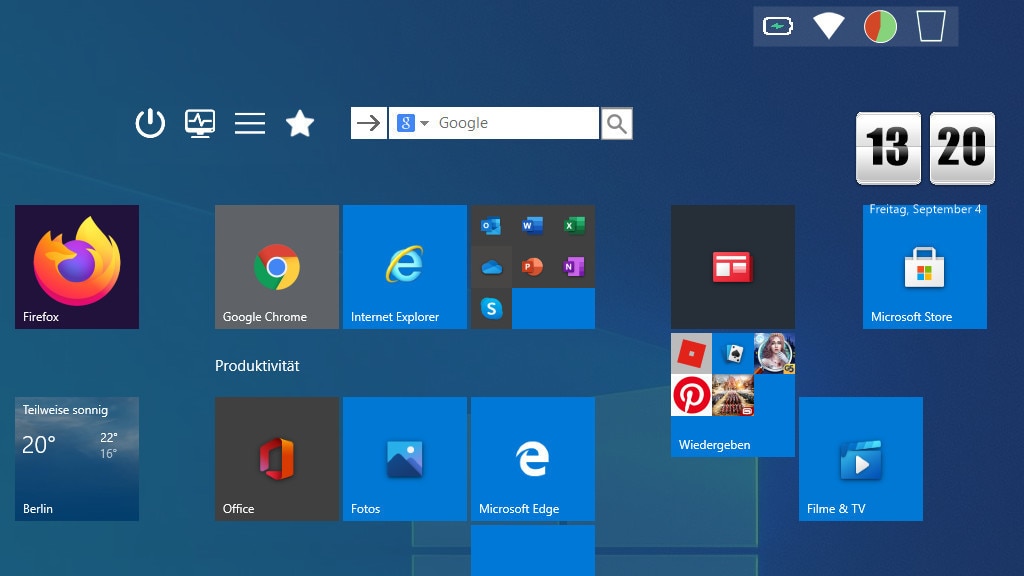Open Word in the Office folder tile

(x=532, y=226)
